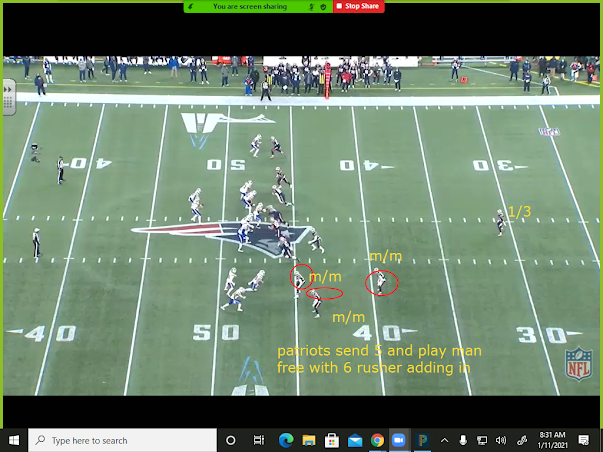The image size is (603, 452).
Task: Open Task View from the taskbar
Action: [x=258, y=440]
